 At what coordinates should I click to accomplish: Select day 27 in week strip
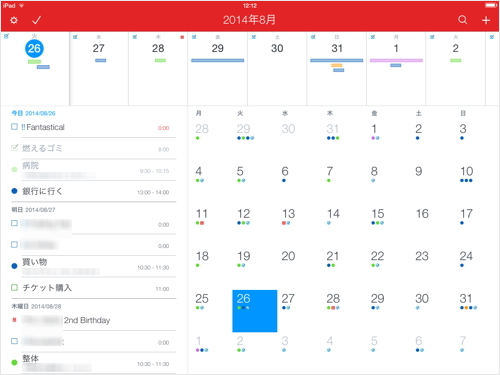coord(99,48)
